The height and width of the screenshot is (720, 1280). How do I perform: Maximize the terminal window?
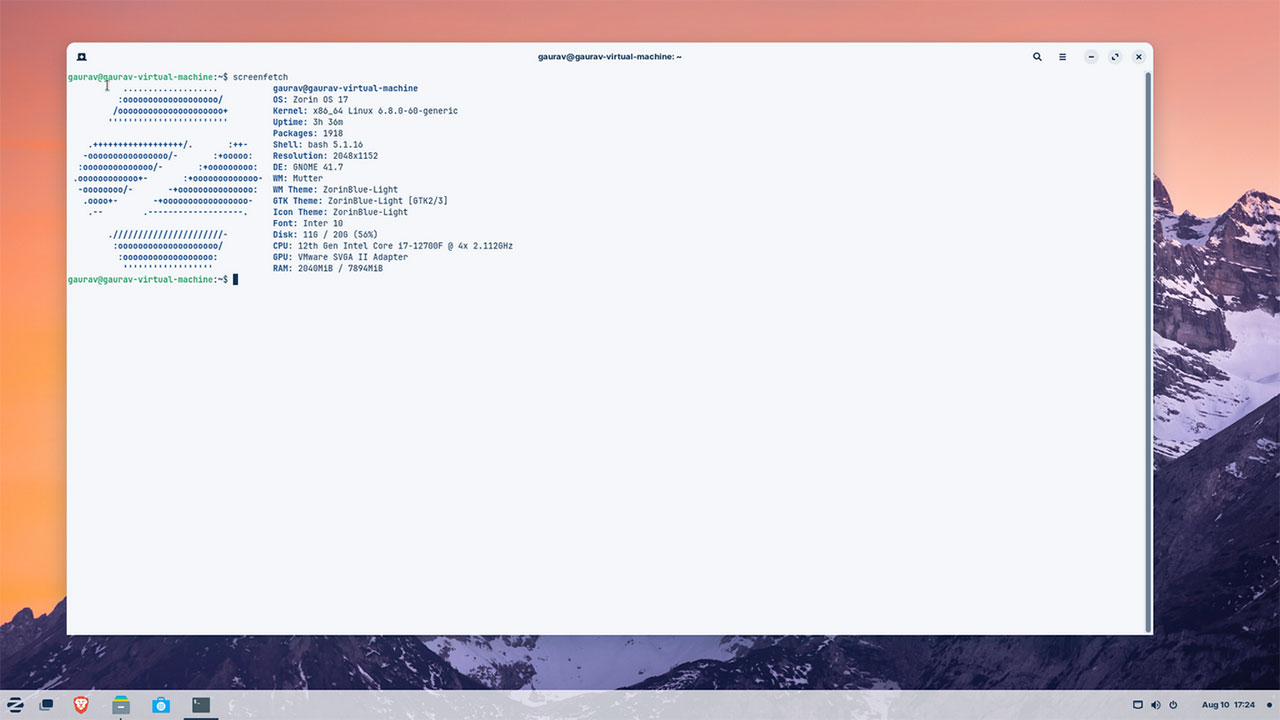point(1115,57)
